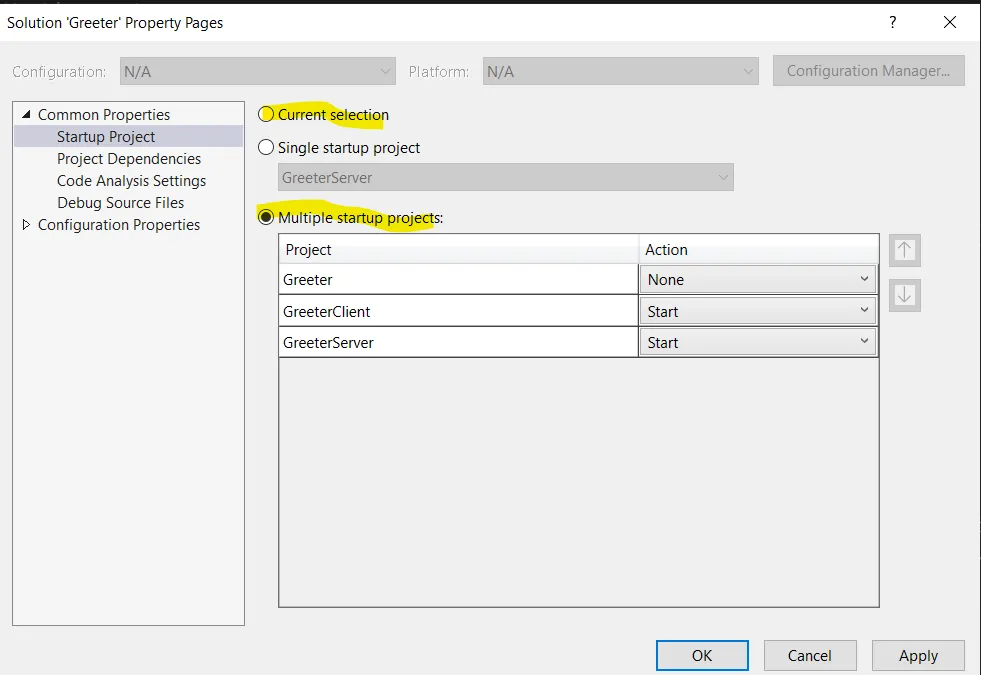Open Configuration Manager

pos(868,71)
